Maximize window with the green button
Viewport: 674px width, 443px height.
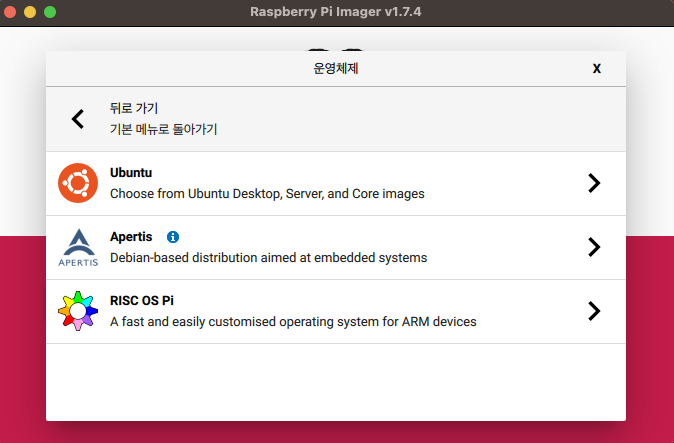pyautogui.click(x=50, y=12)
